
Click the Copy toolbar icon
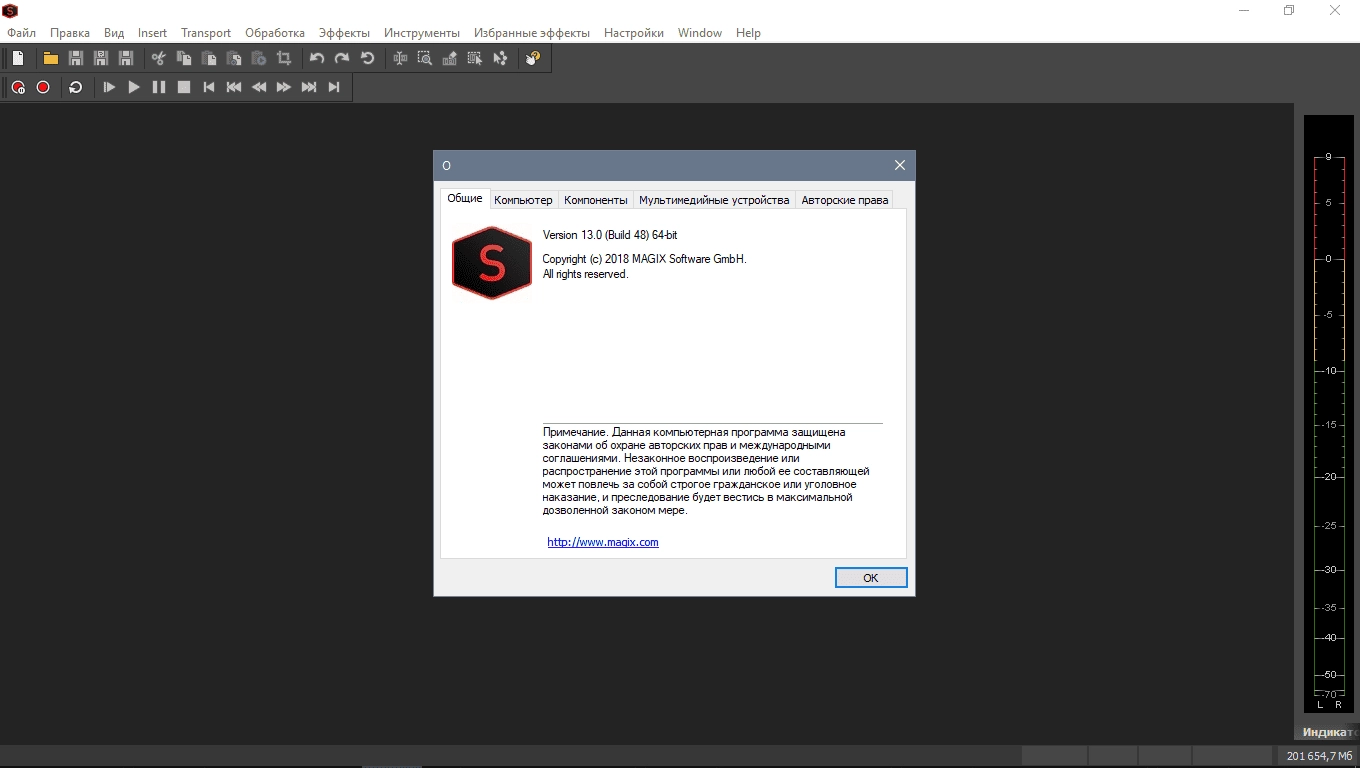(x=184, y=58)
